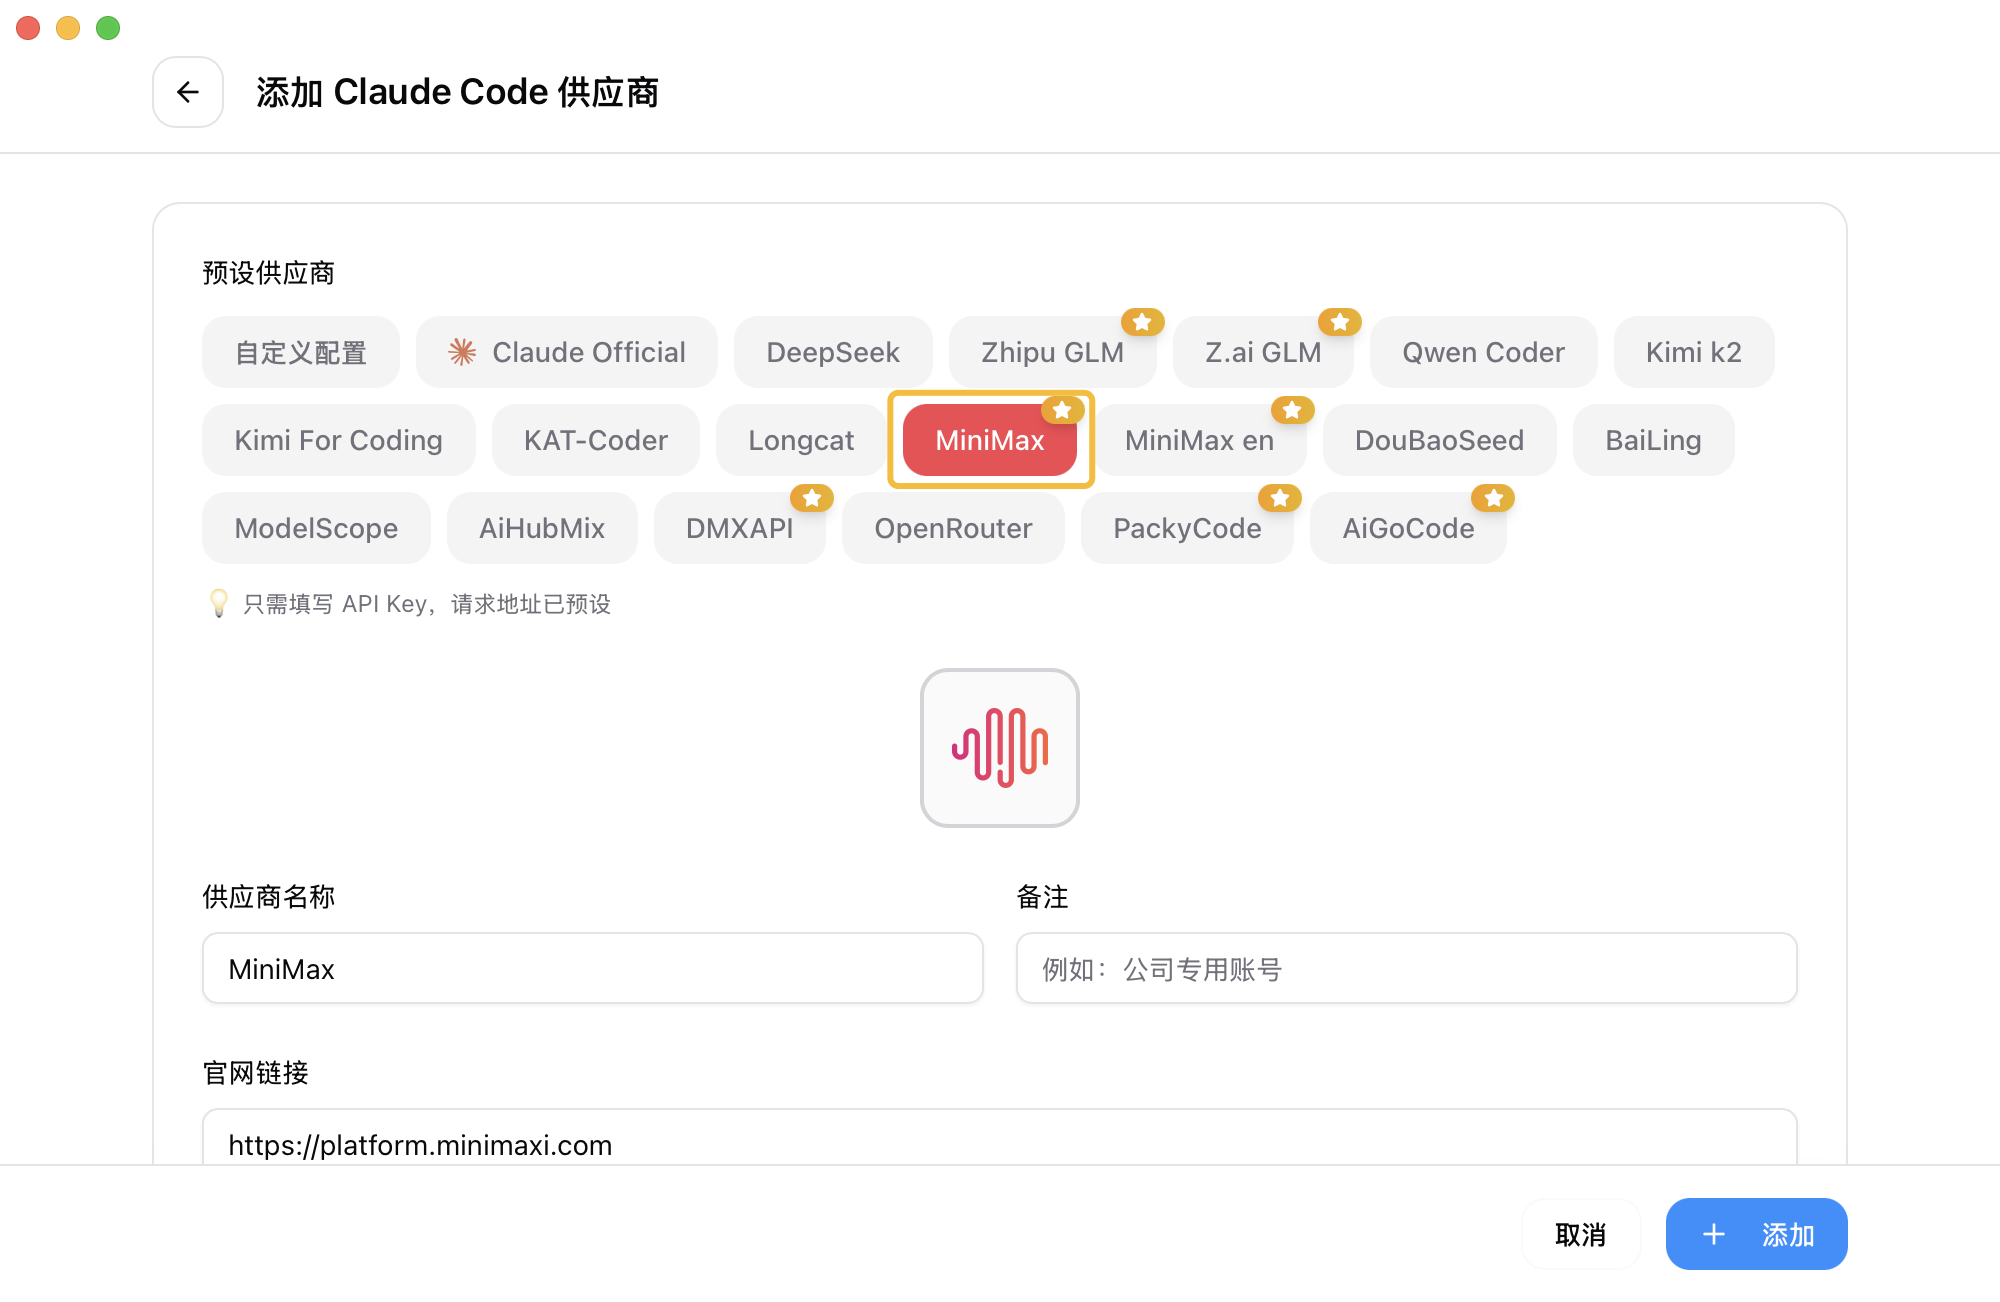Focus the 备注 notes input field

[1406, 968]
